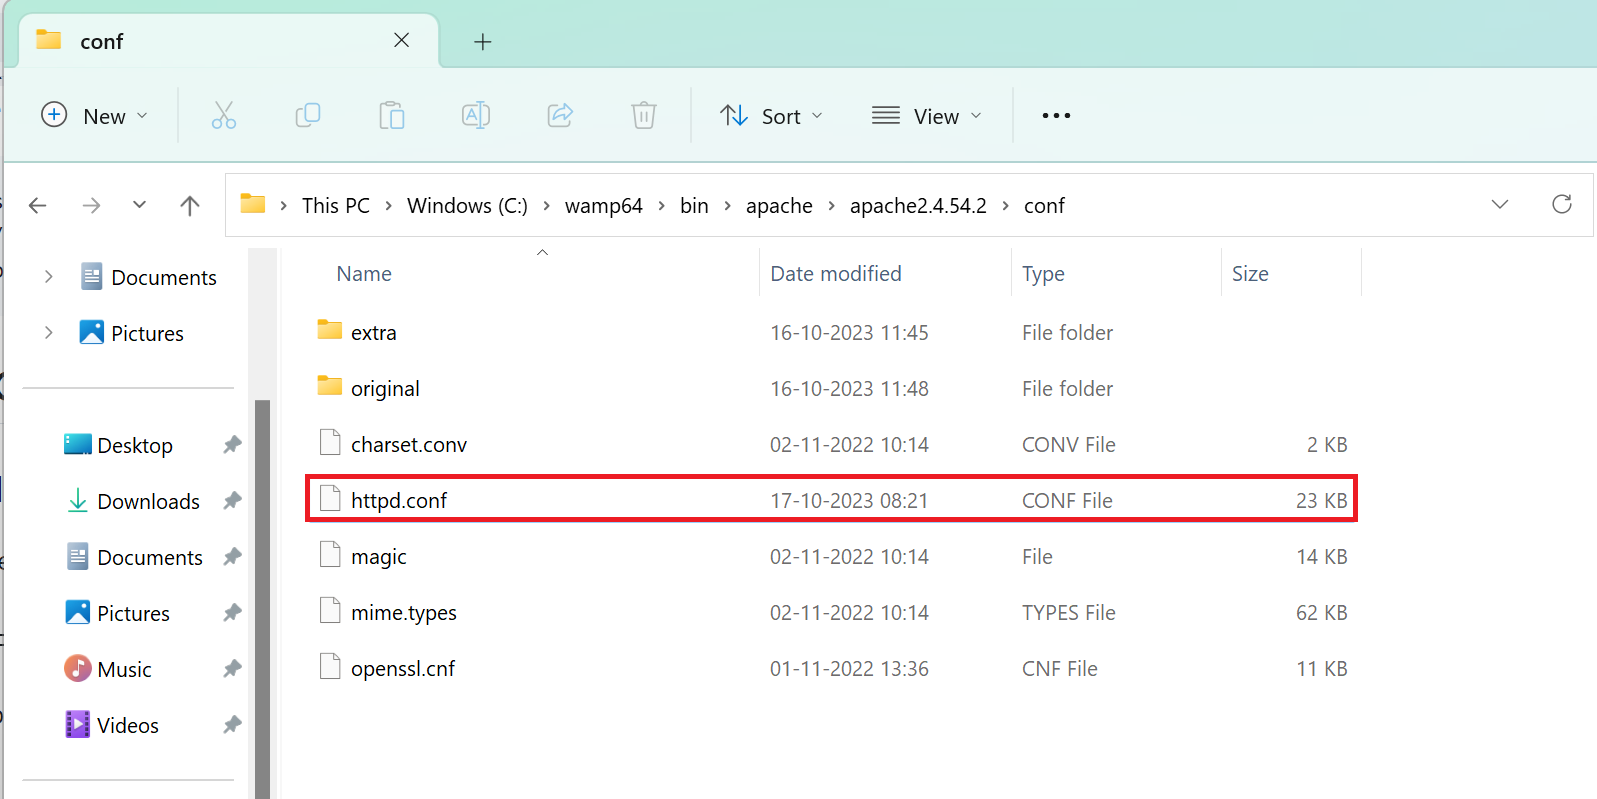The image size is (1597, 799).
Task: Sort by Date modified column header
Action: (836, 274)
